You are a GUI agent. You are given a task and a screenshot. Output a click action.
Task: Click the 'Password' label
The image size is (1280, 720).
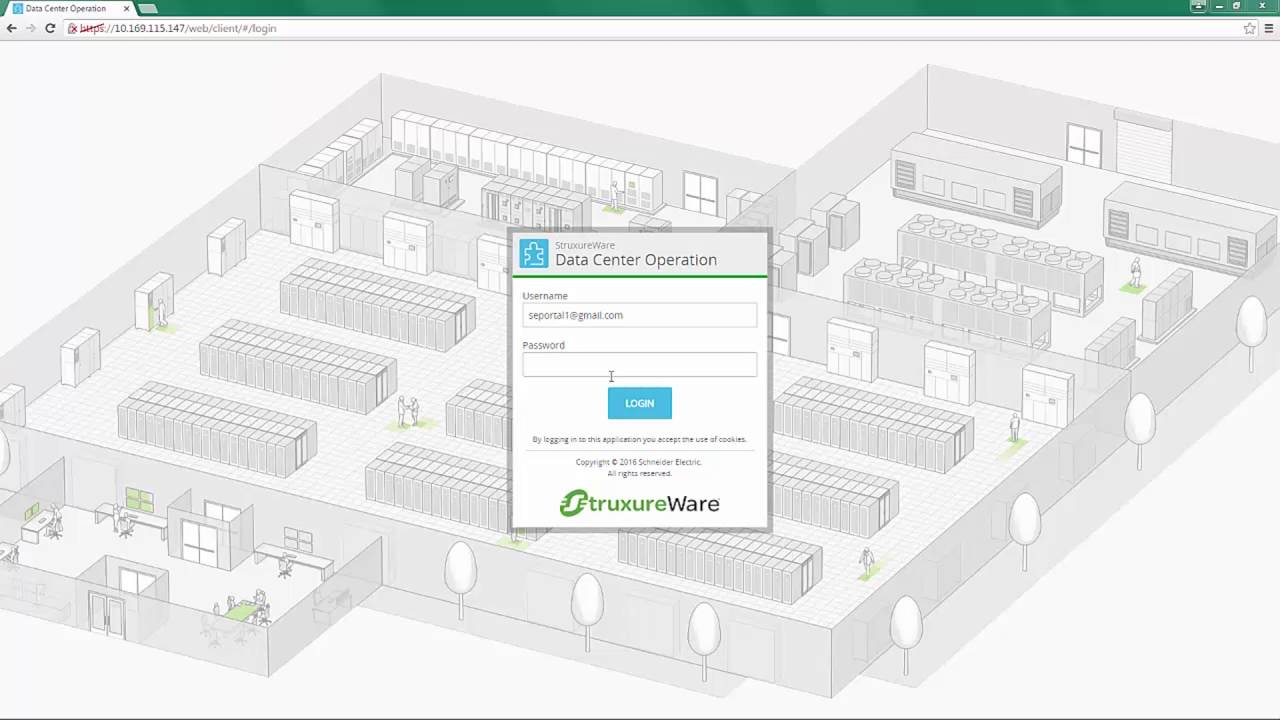543,345
